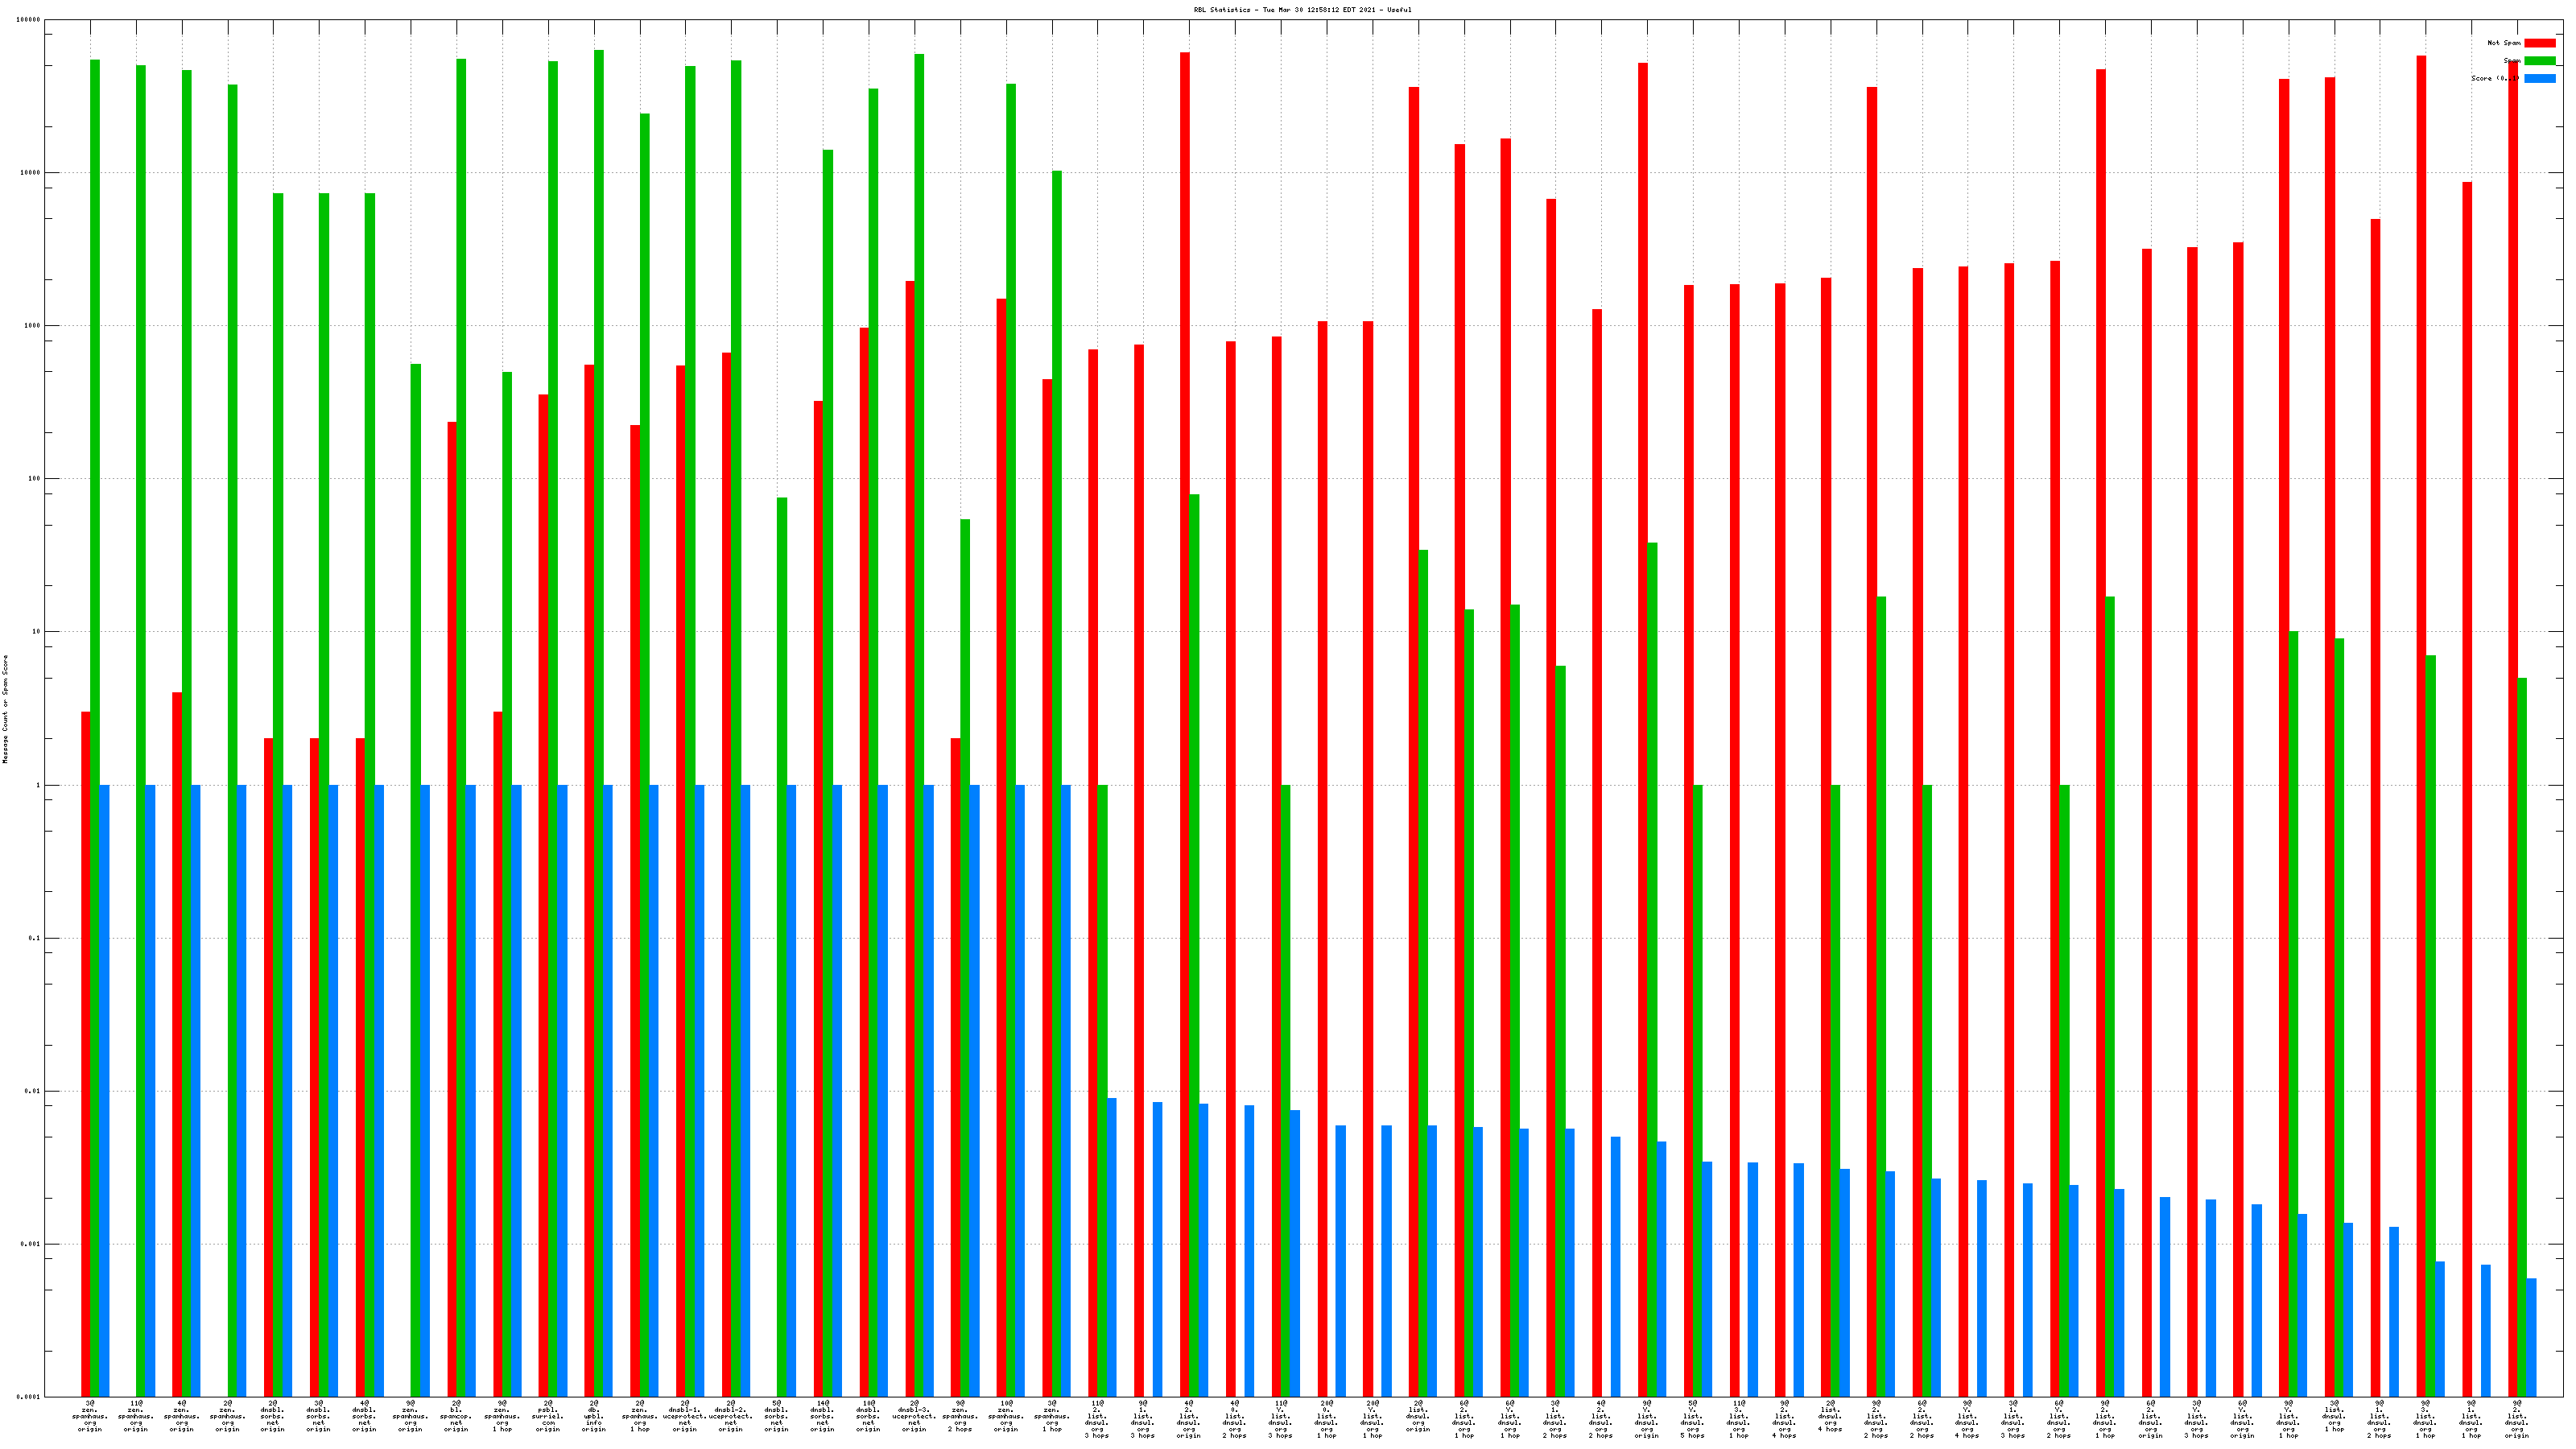Image resolution: width=2576 pixels, height=1449 pixels.
Task: Click the db.wpbl.info origin x-axis label
Action: pos(594,1416)
